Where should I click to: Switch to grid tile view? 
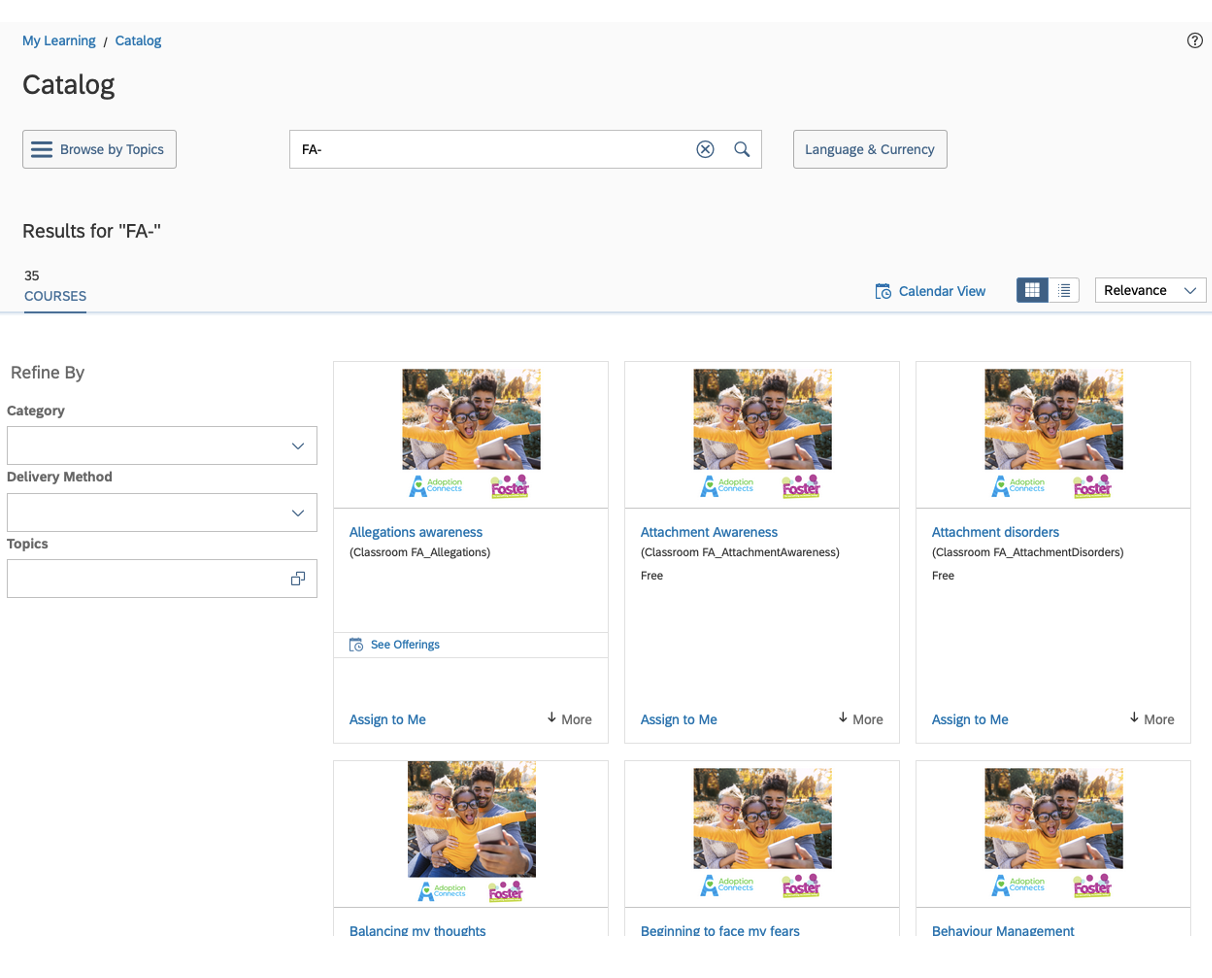(1033, 290)
